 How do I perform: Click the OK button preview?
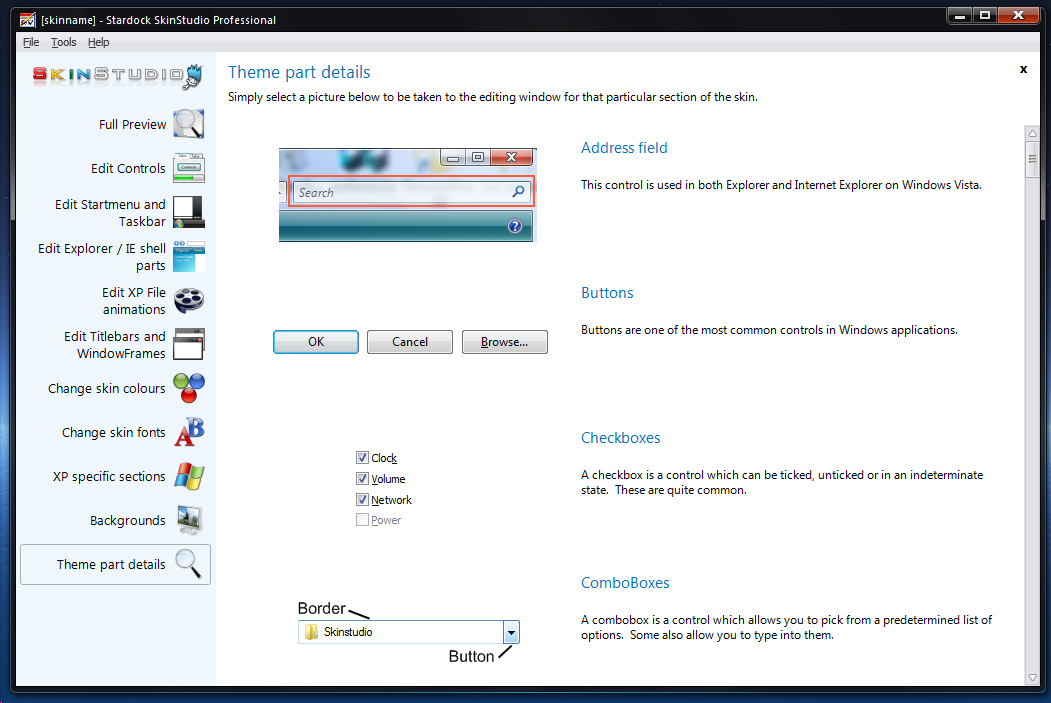click(316, 342)
